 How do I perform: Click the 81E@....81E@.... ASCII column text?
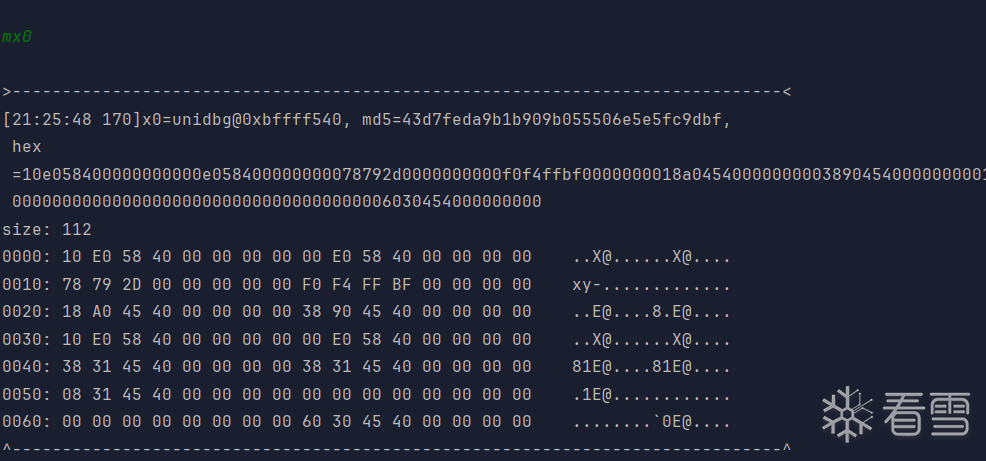tap(651, 366)
